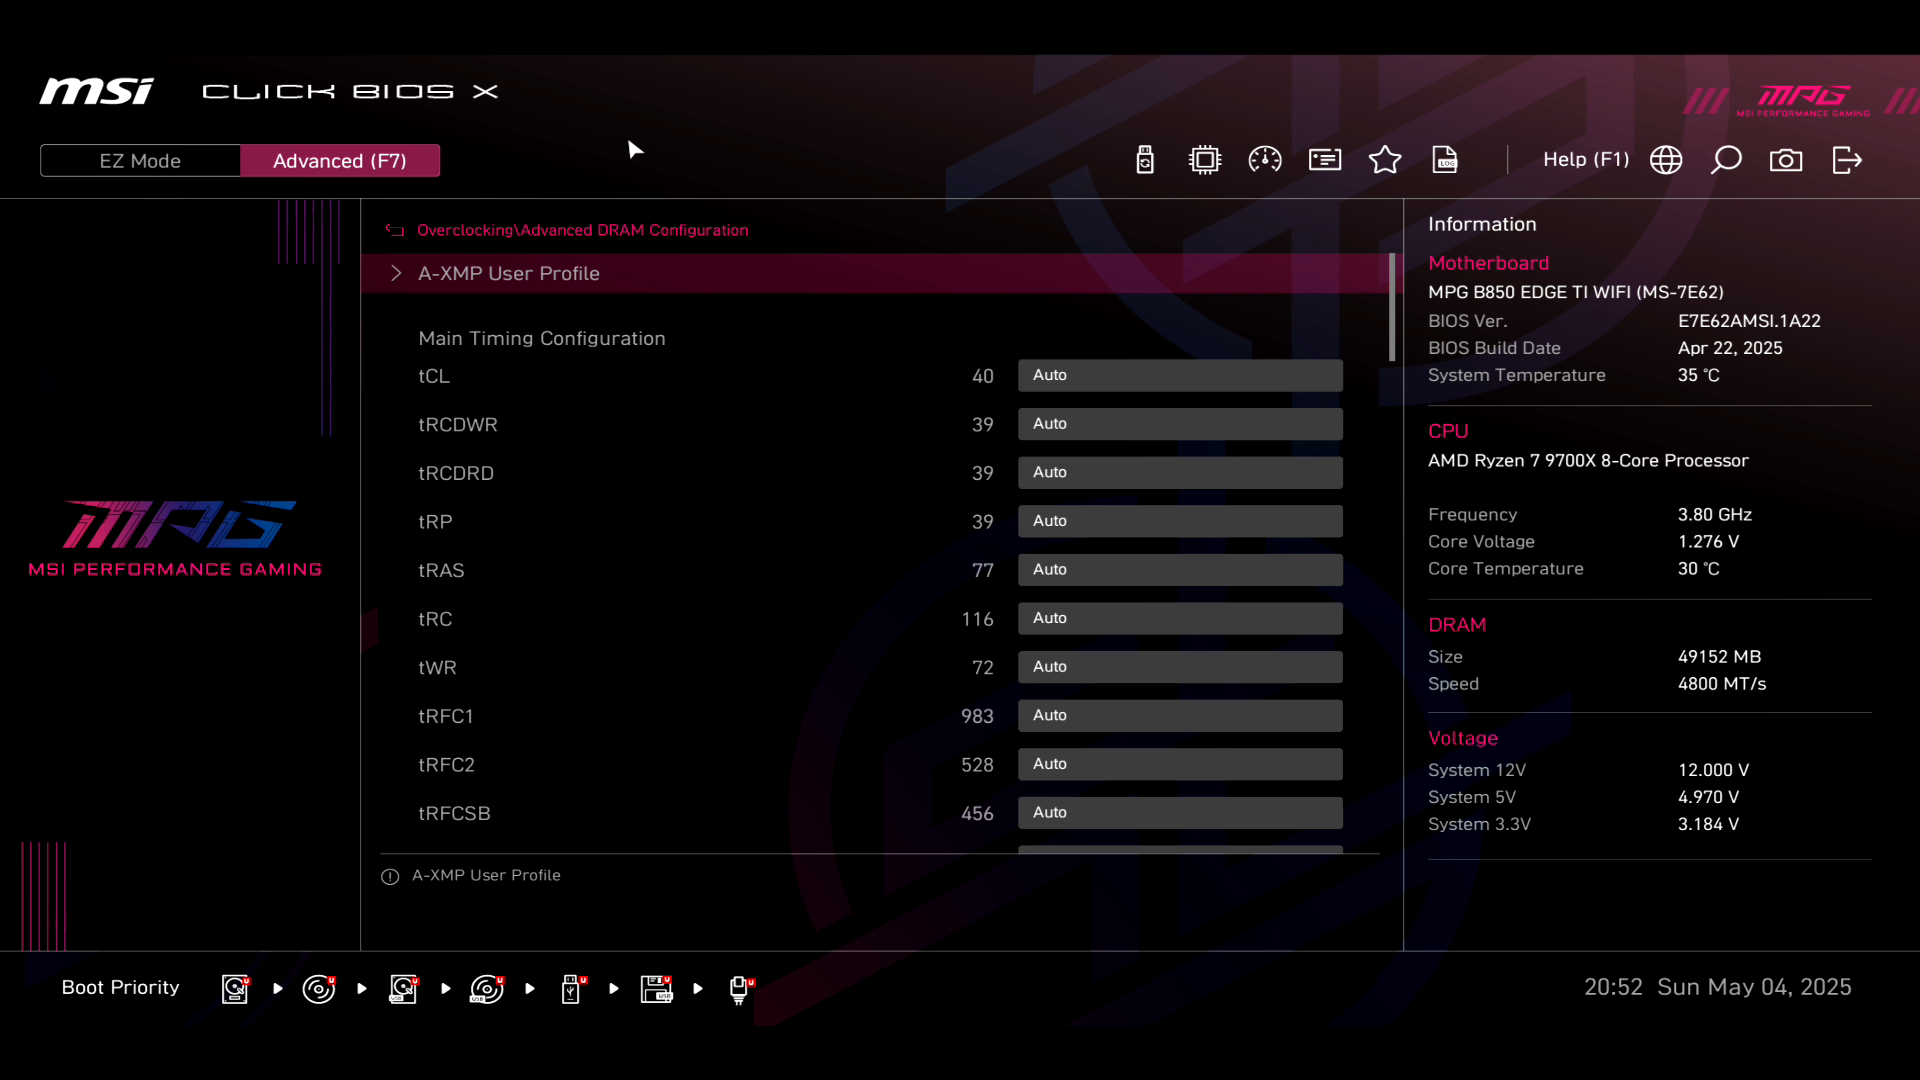1920x1080 pixels.
Task: Click the exit door icon
Action: click(x=1847, y=160)
